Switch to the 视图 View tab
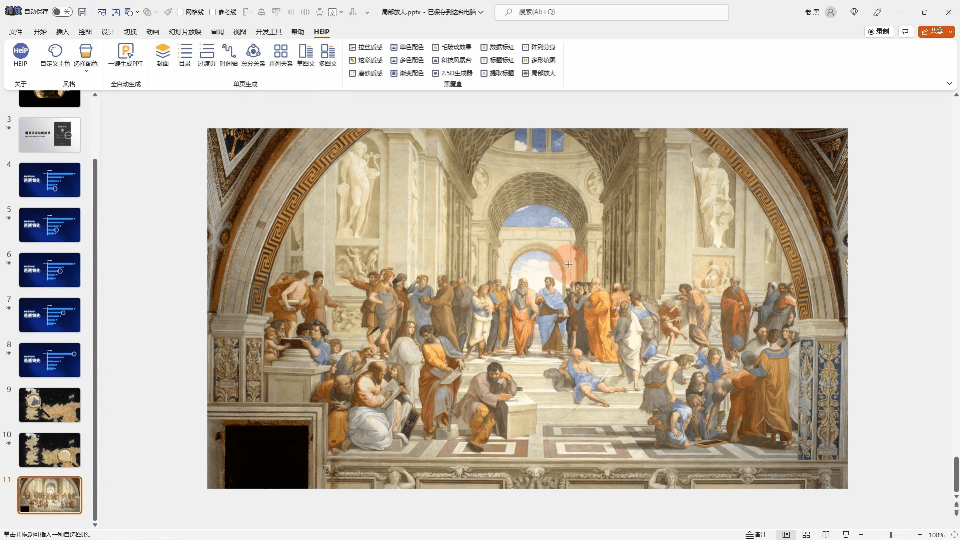Screen dimensions: 960x540 [x=239, y=32]
